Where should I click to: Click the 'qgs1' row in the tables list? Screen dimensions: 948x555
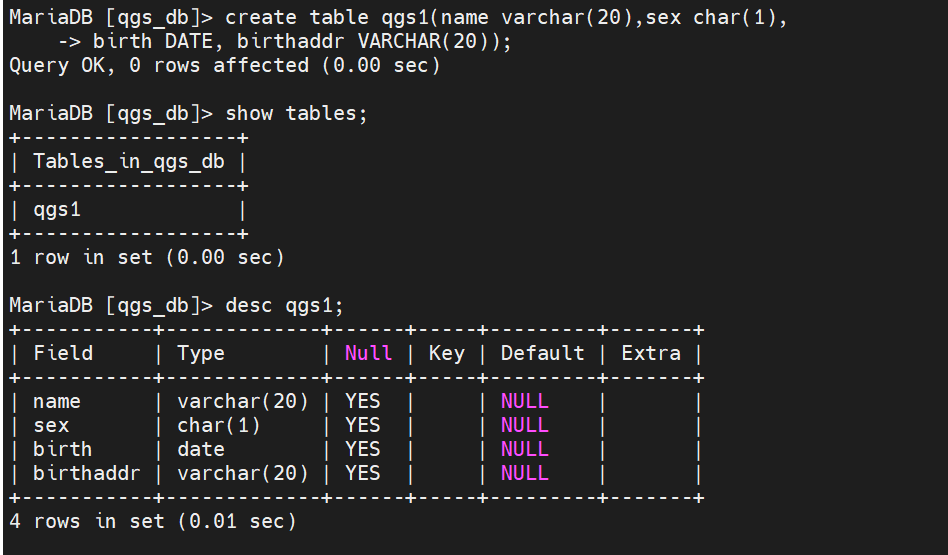57,210
